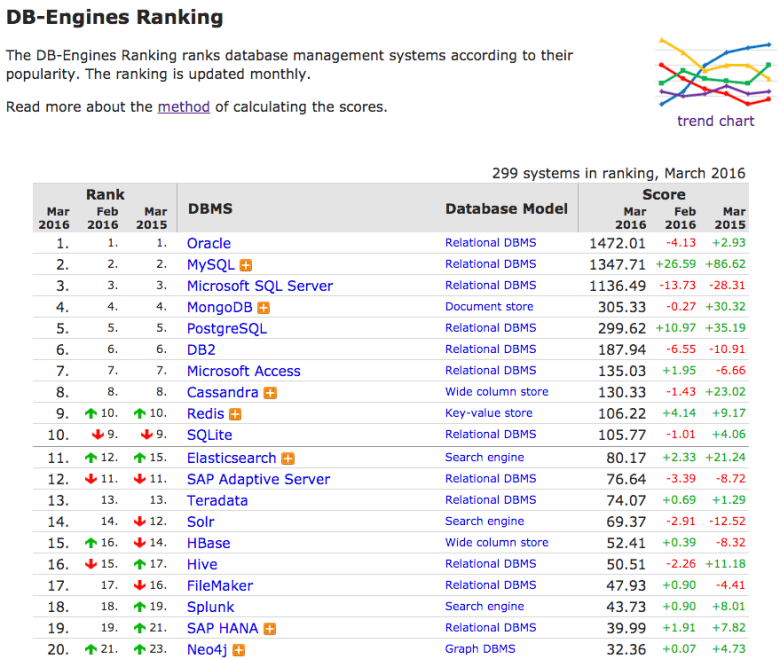Image resolution: width=780 pixels, height=659 pixels.
Task: Open the Oracle database entry
Action: click(208, 243)
